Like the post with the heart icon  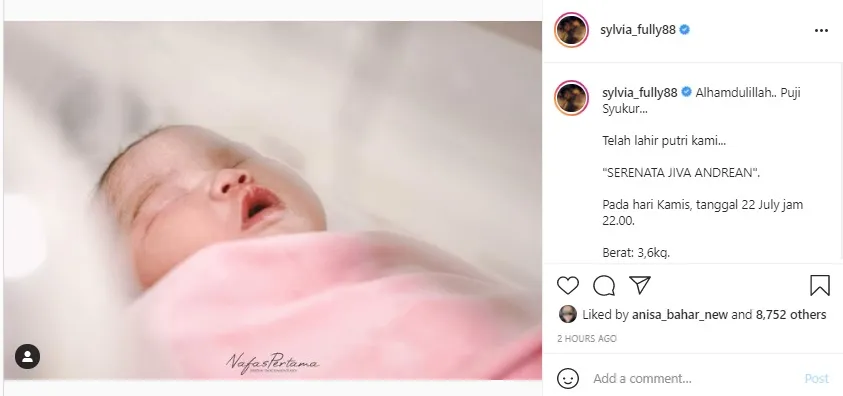tap(567, 285)
